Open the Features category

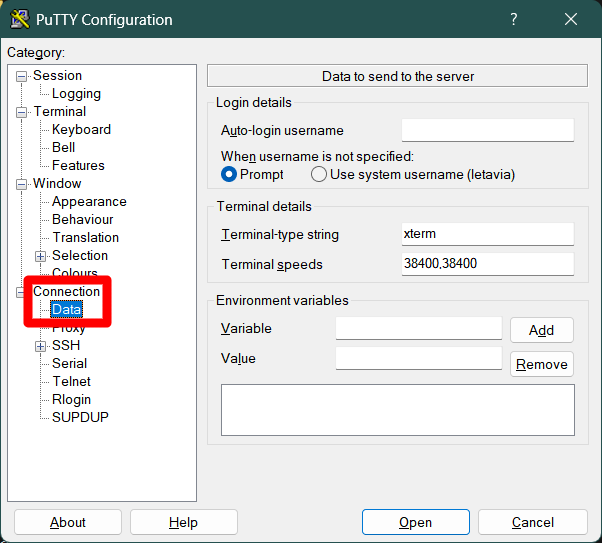tap(78, 166)
